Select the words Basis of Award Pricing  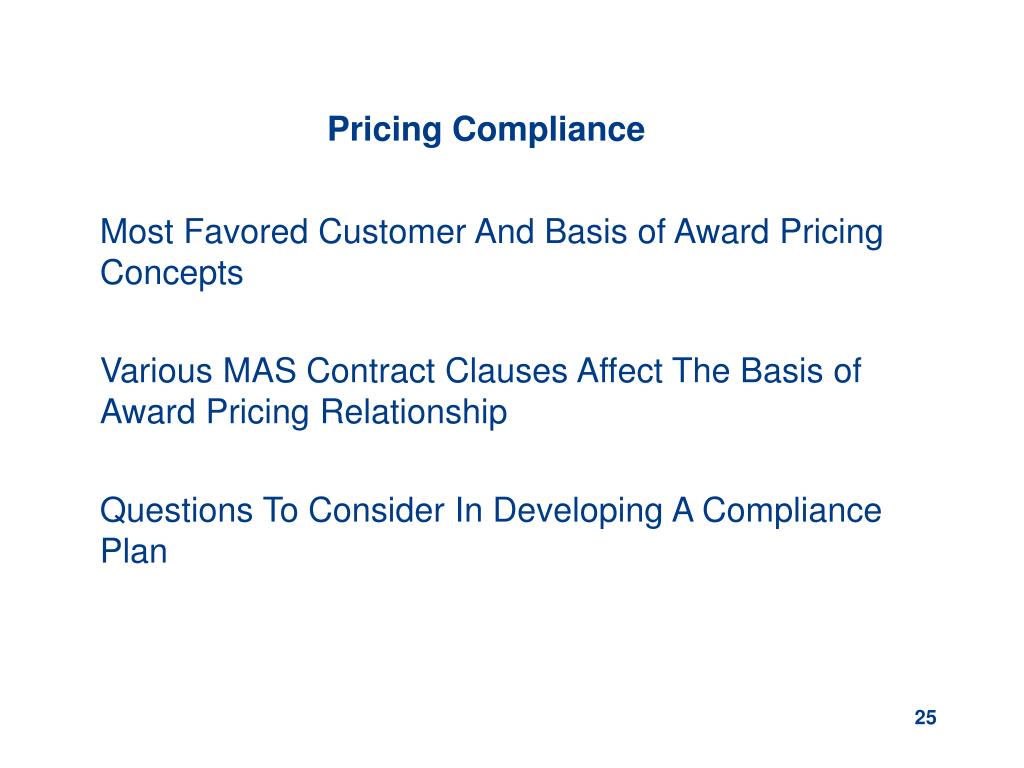pos(713,232)
